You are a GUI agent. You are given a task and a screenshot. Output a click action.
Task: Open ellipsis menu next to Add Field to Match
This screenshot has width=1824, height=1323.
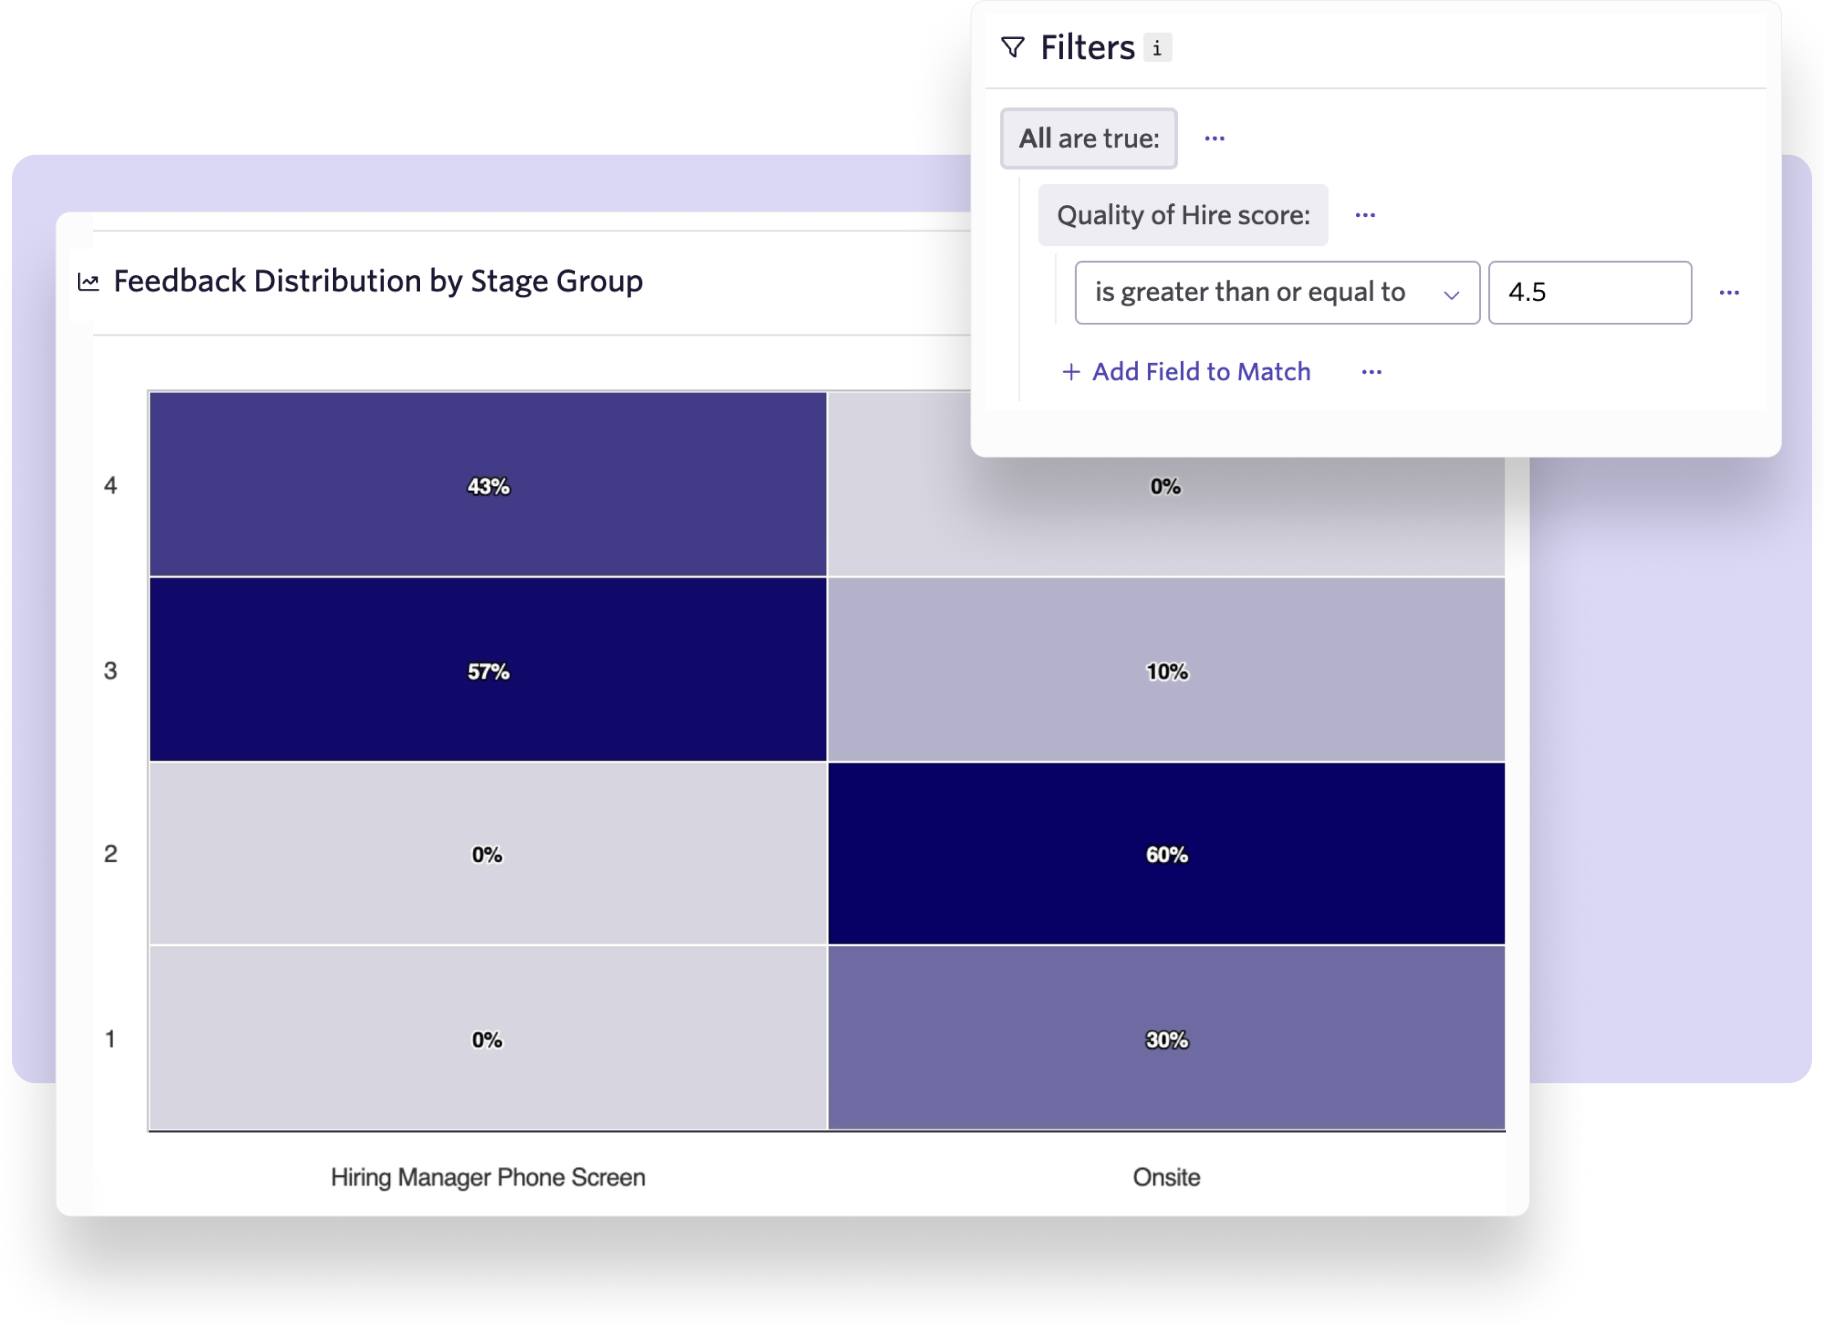pyautogui.click(x=1371, y=372)
